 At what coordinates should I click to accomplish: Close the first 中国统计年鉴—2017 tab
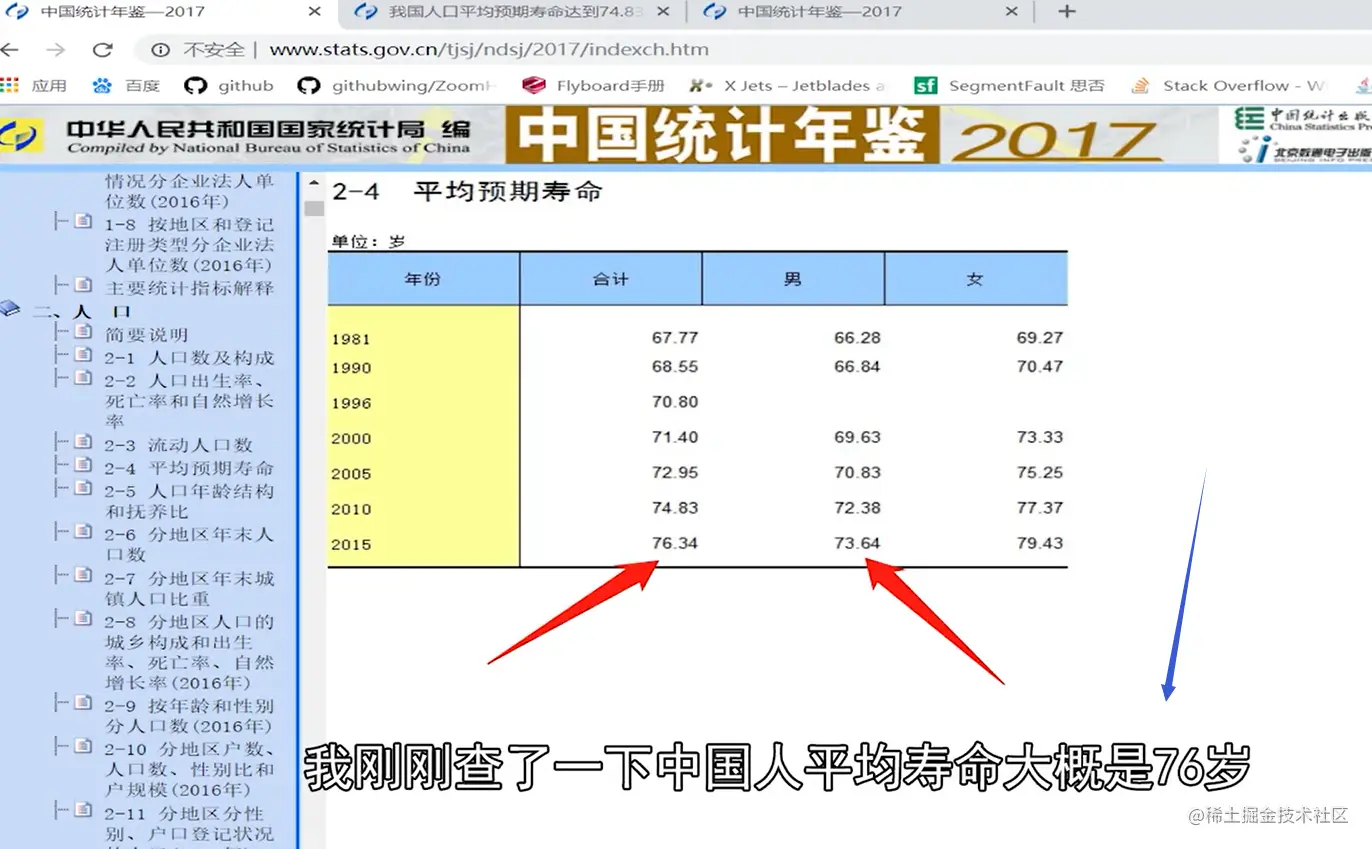314,12
